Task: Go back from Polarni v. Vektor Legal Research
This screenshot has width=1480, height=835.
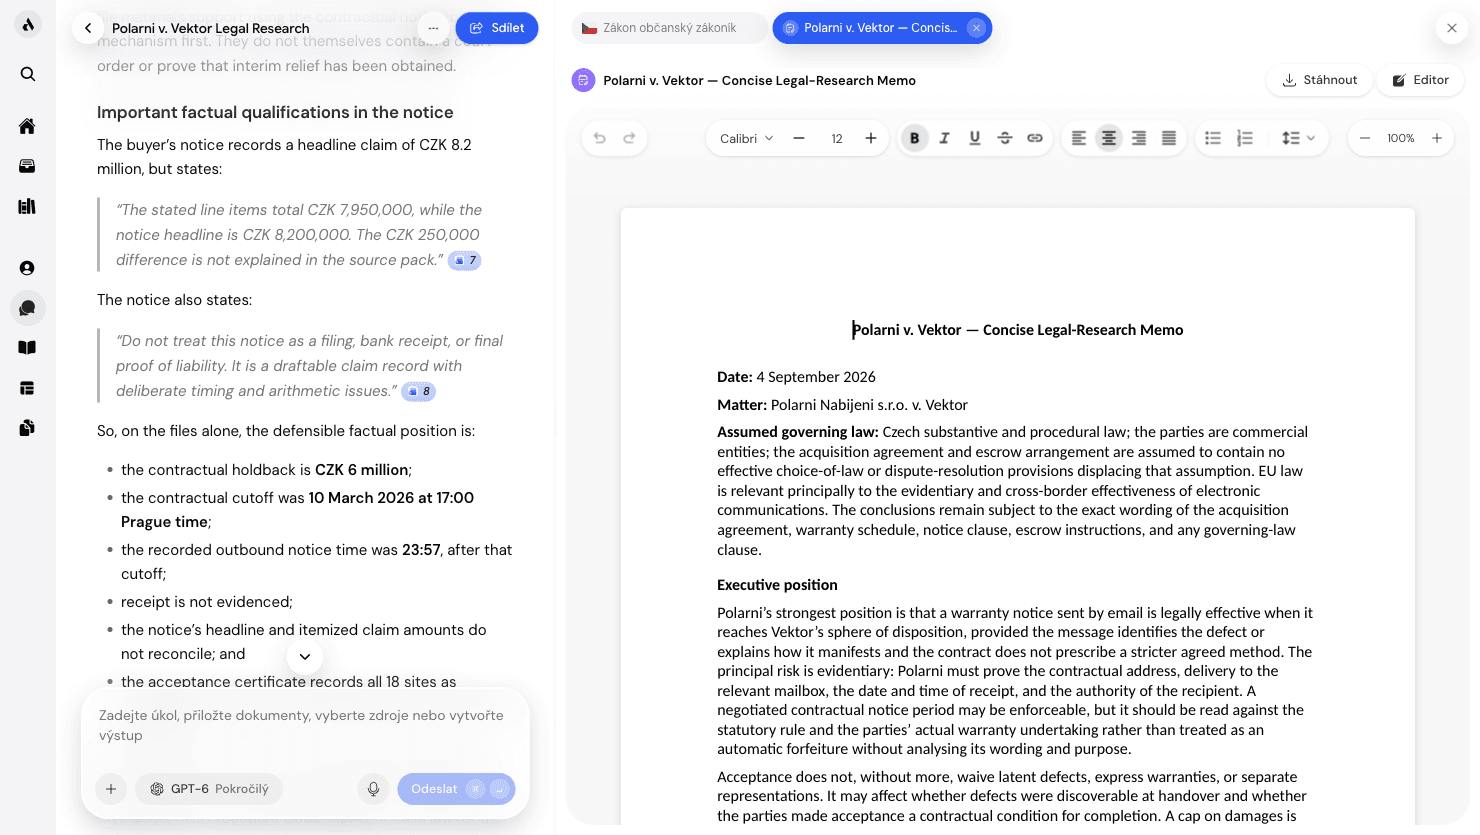Action: click(x=88, y=28)
